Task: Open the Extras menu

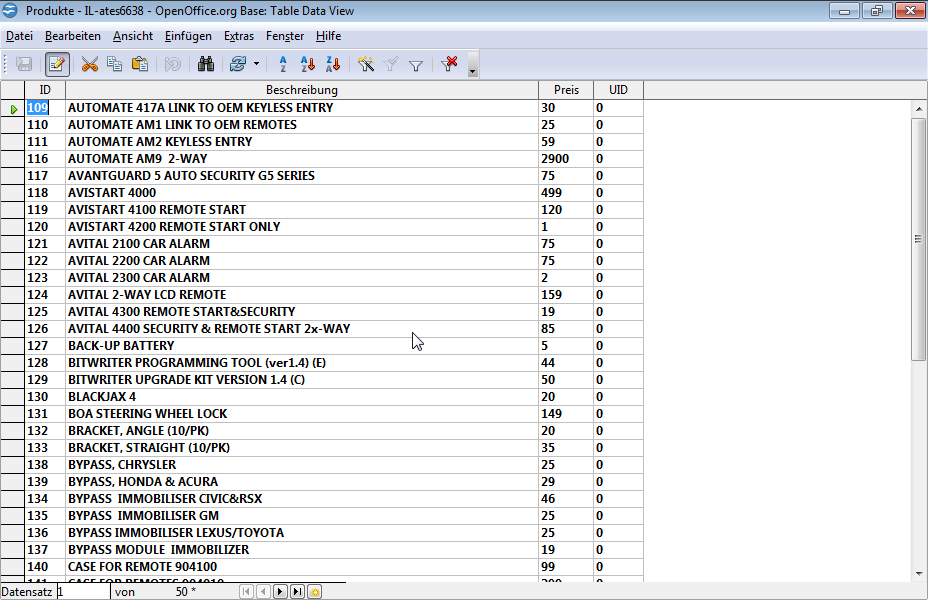Action: 239,36
